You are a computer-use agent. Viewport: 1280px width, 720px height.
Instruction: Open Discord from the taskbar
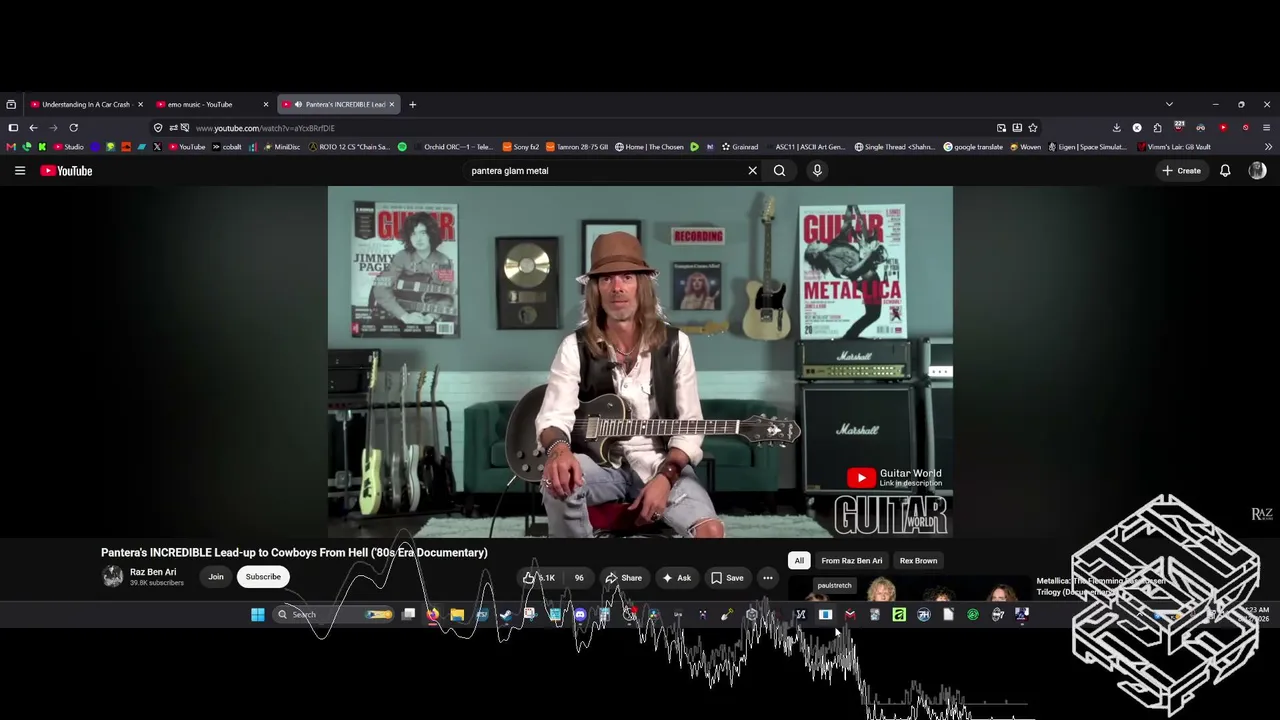click(580, 615)
